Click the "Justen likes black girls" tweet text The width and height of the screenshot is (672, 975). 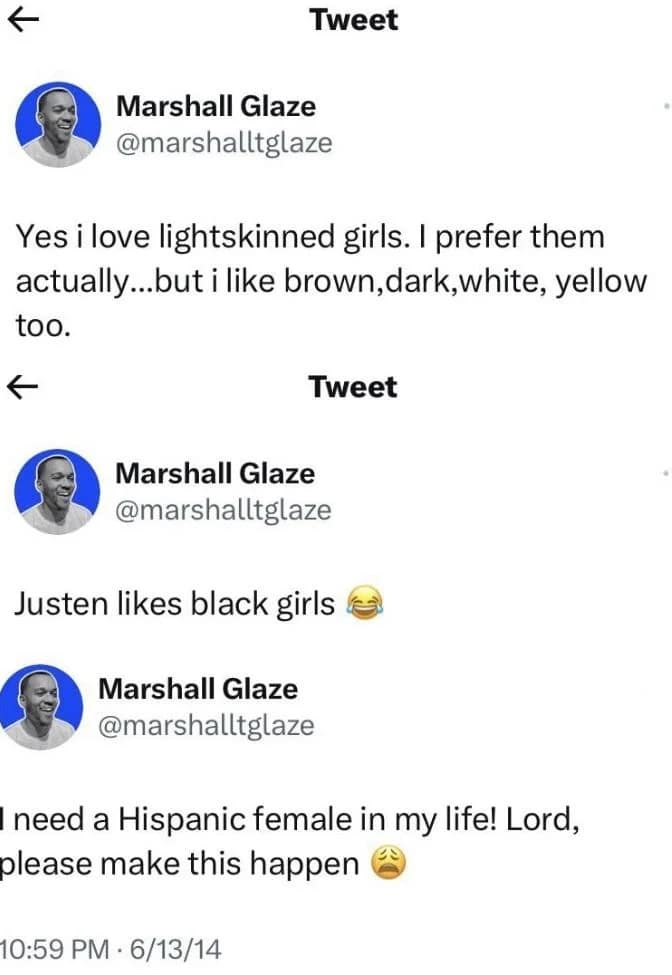(175, 603)
